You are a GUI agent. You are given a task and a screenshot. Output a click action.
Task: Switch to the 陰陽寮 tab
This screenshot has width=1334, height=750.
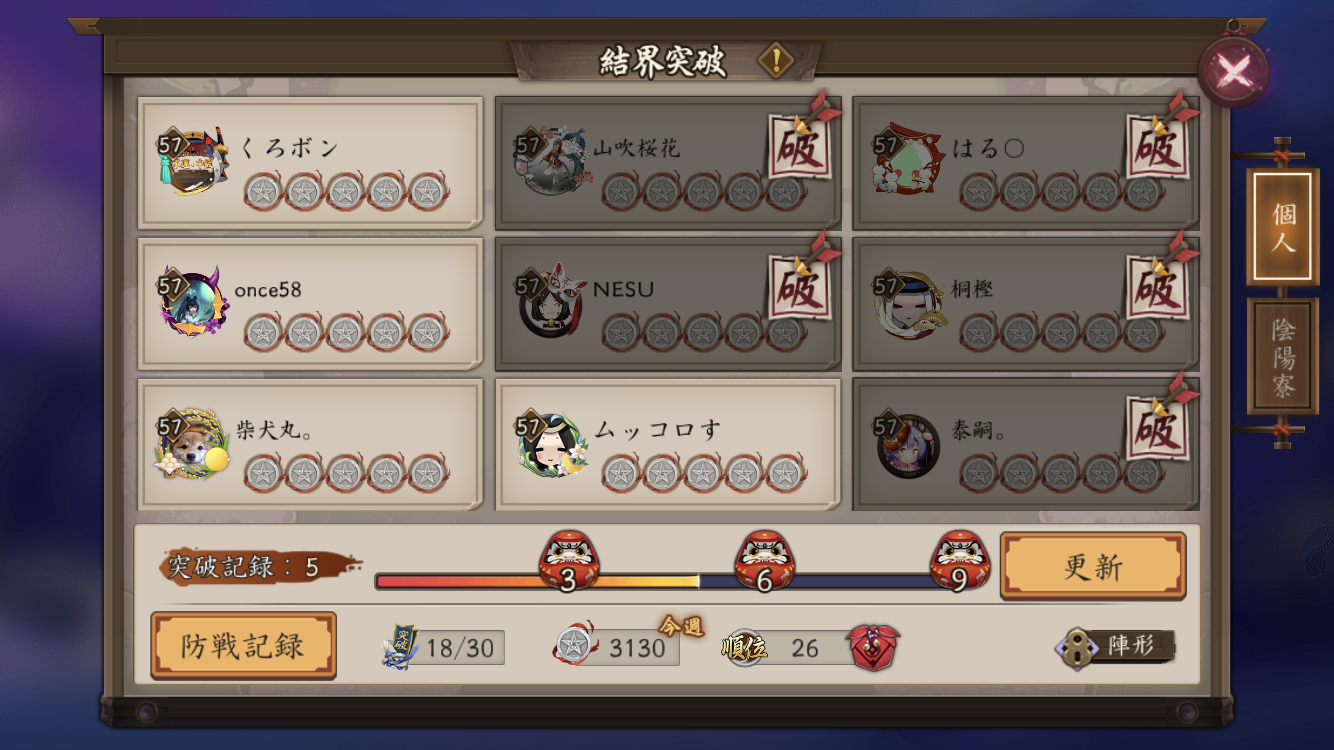(1283, 356)
